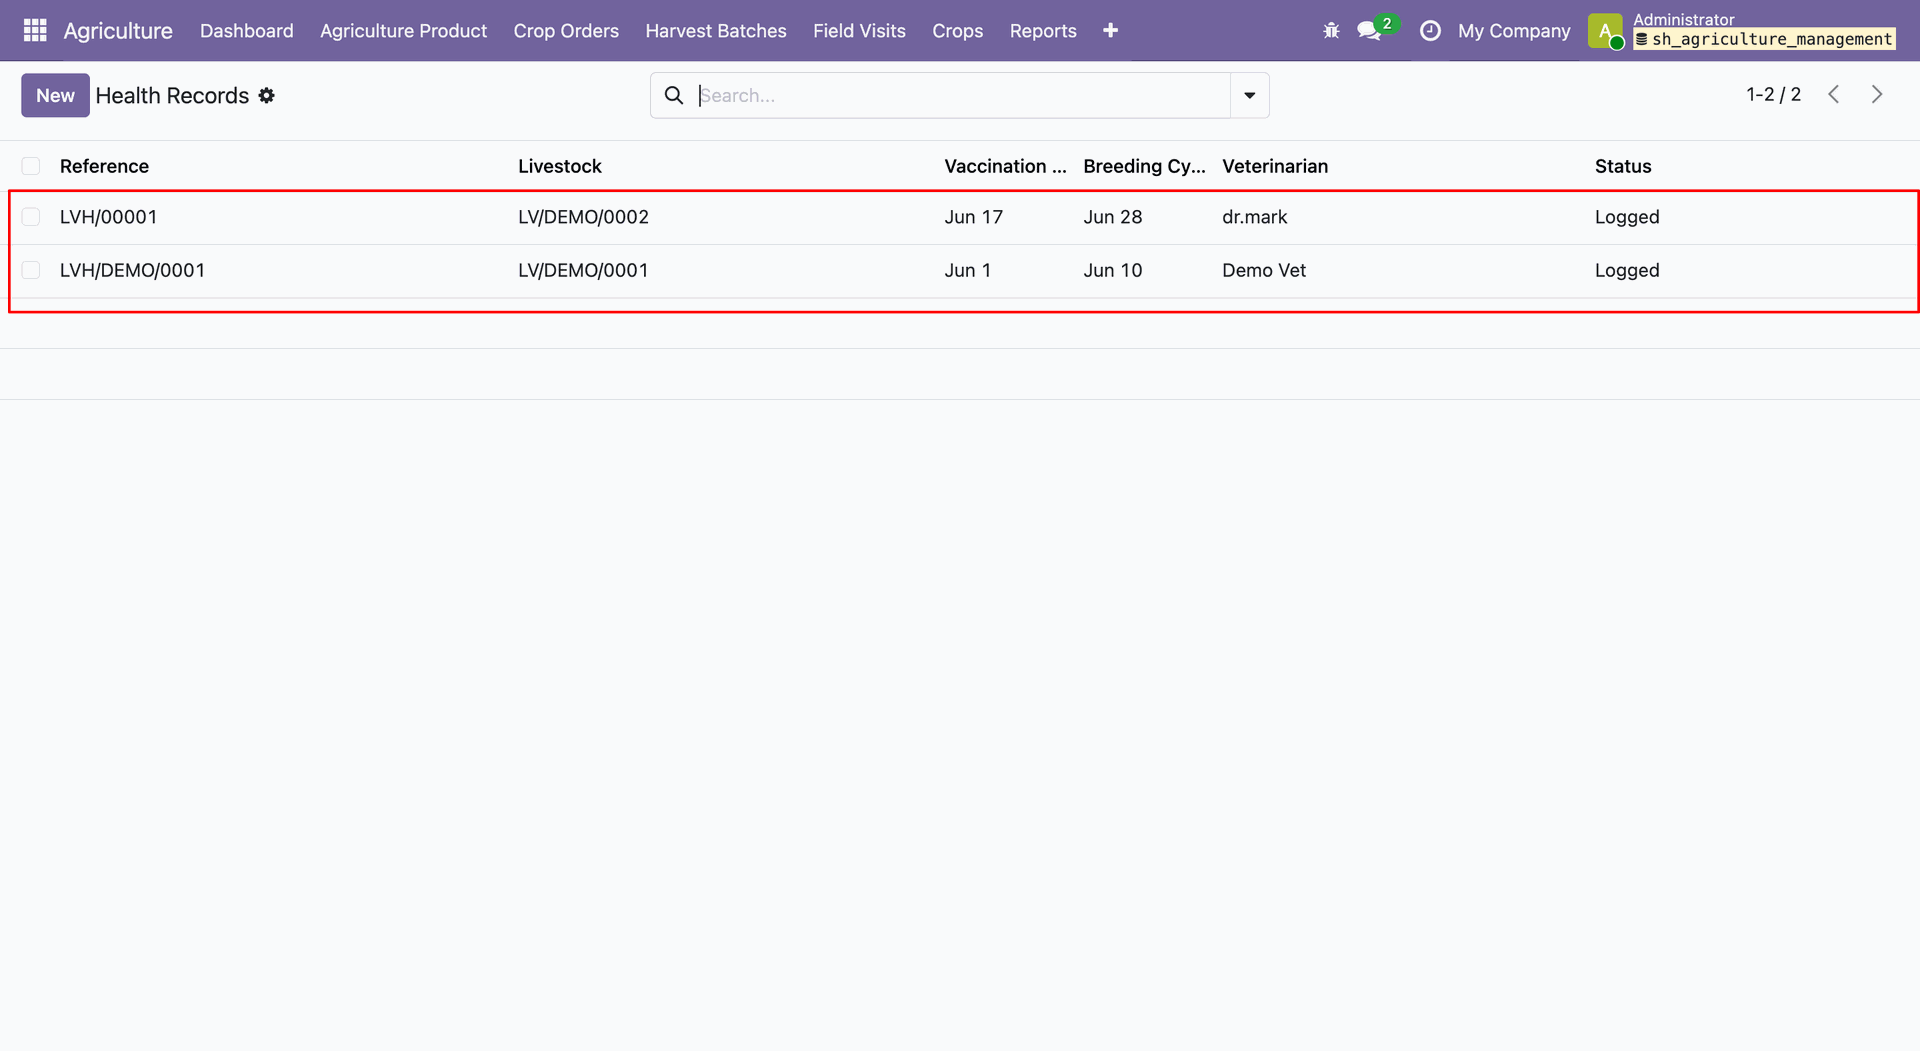This screenshot has width=1920, height=1051.
Task: Sort by the Breeding Cy... column header
Action: coord(1144,166)
